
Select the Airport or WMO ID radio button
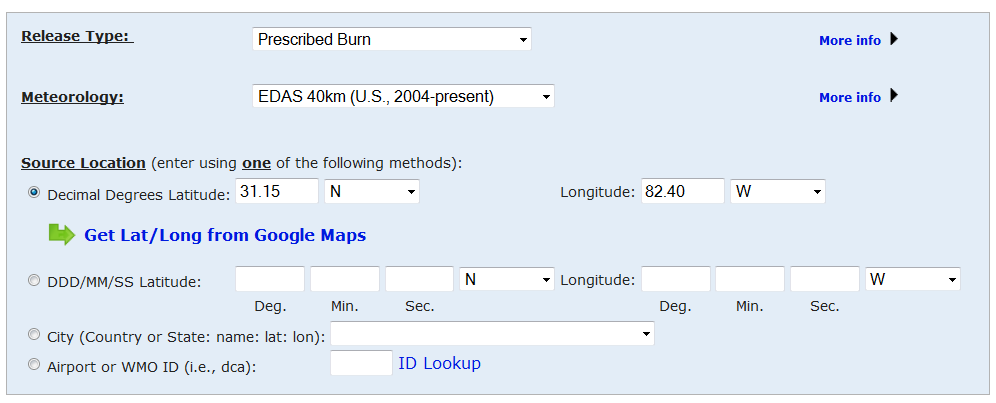34,365
